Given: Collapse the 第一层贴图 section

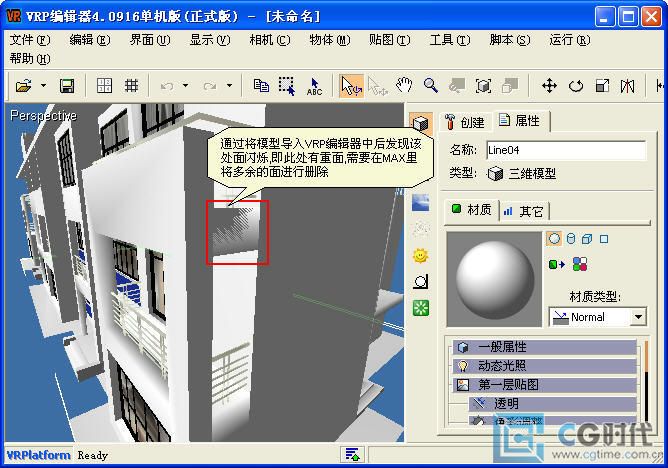Looking at the screenshot, I should (544, 385).
